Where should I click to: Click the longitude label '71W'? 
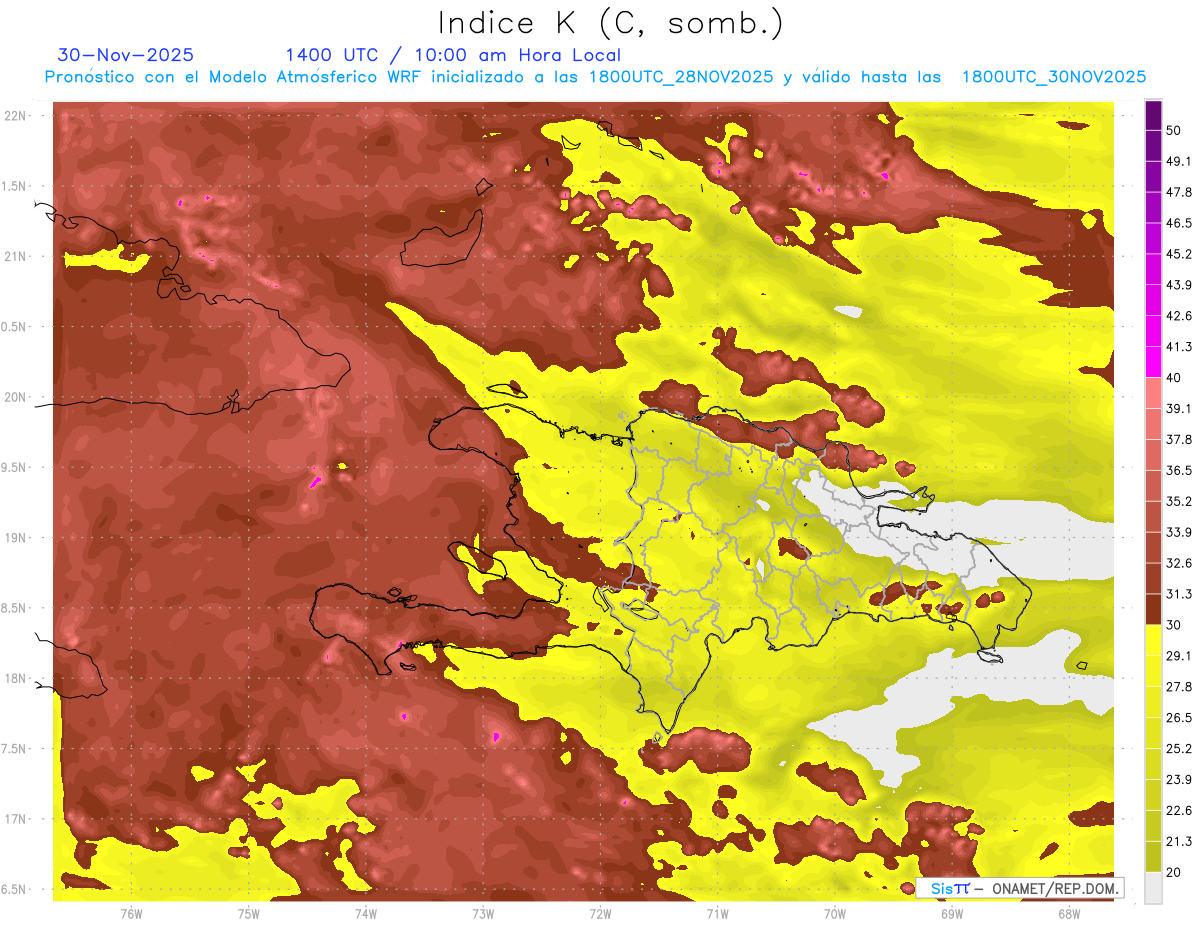(717, 913)
